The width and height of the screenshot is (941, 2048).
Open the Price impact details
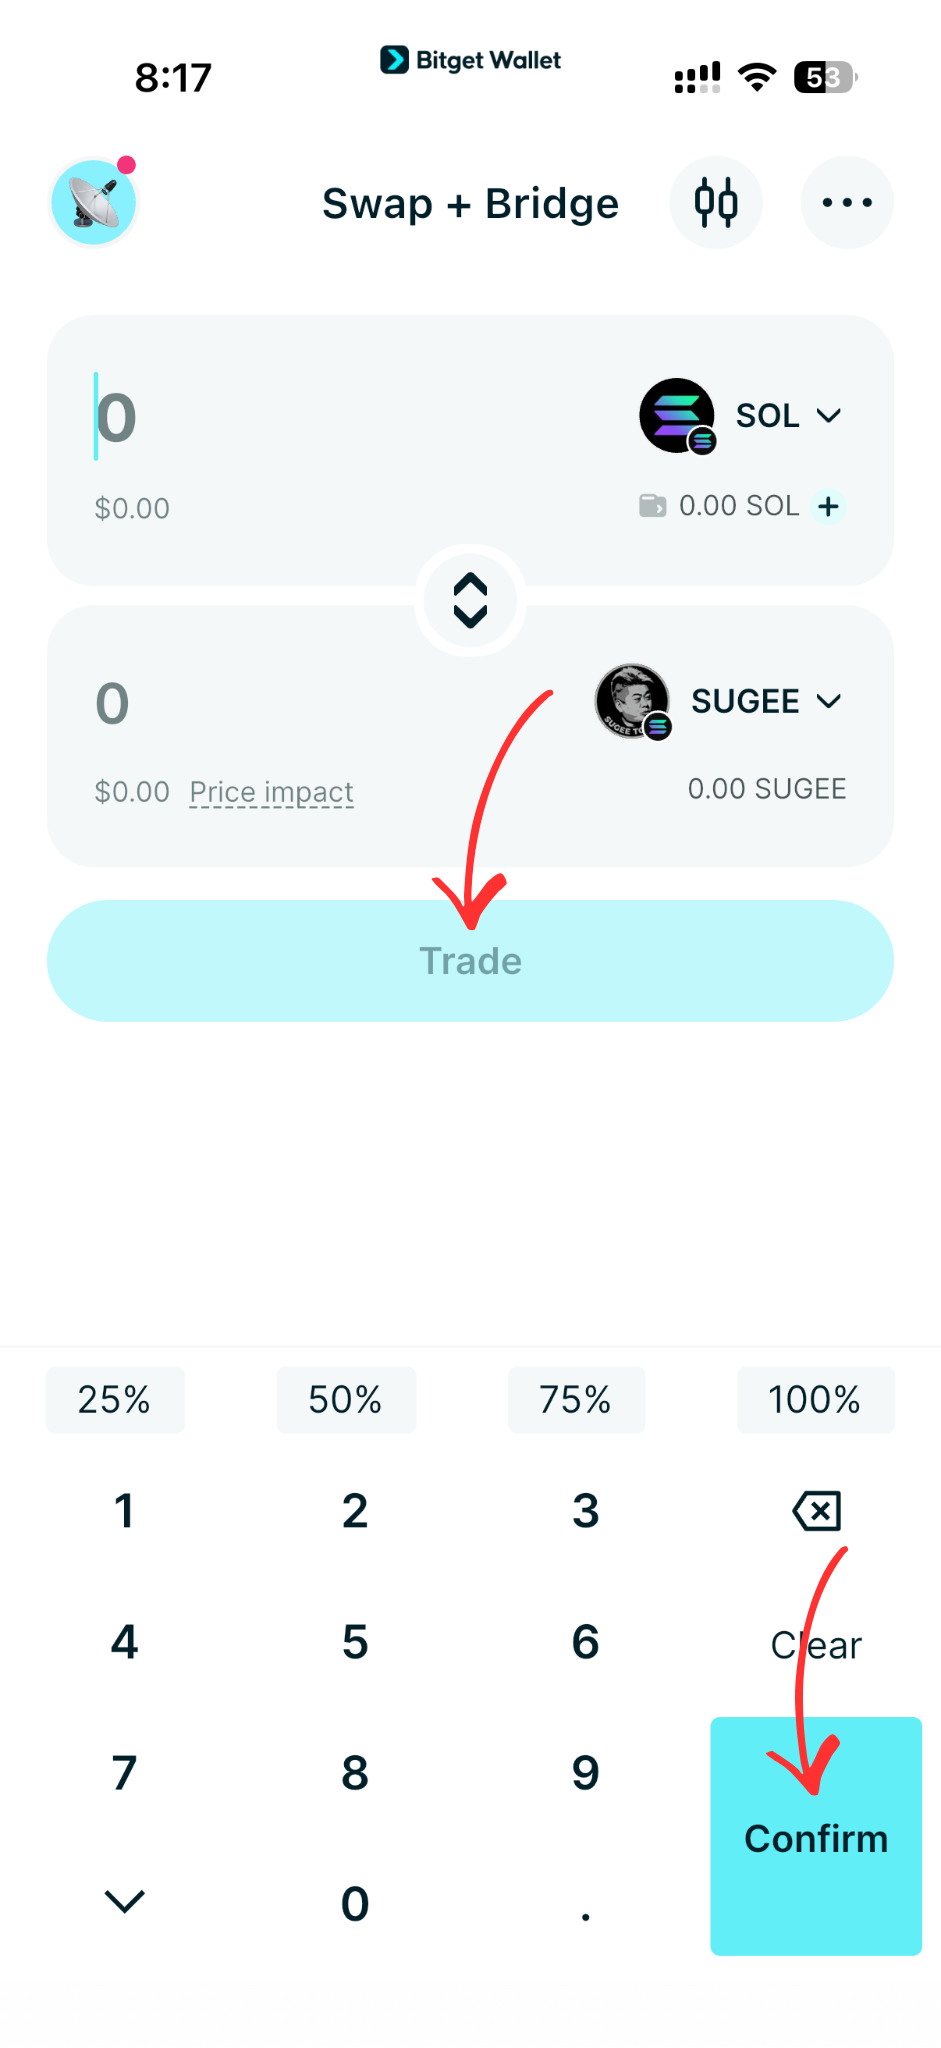[271, 791]
